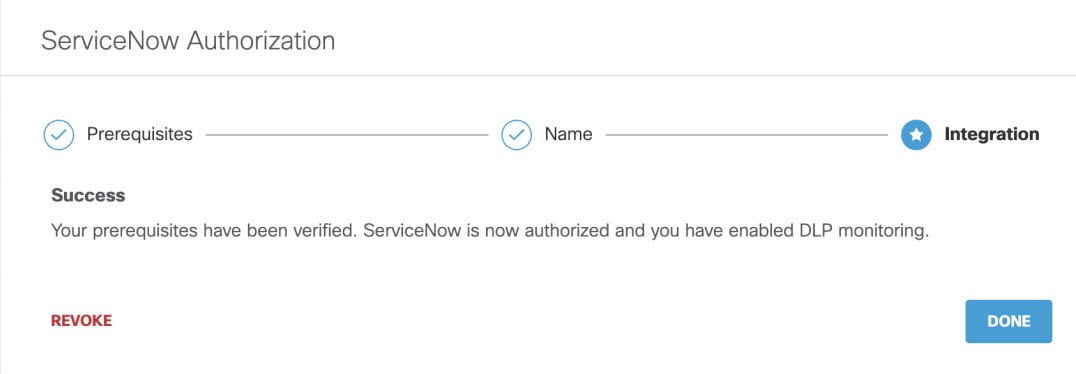Screen dimensions: 1076x374
Task: Click the divider line below the header
Action: coord(538,75)
